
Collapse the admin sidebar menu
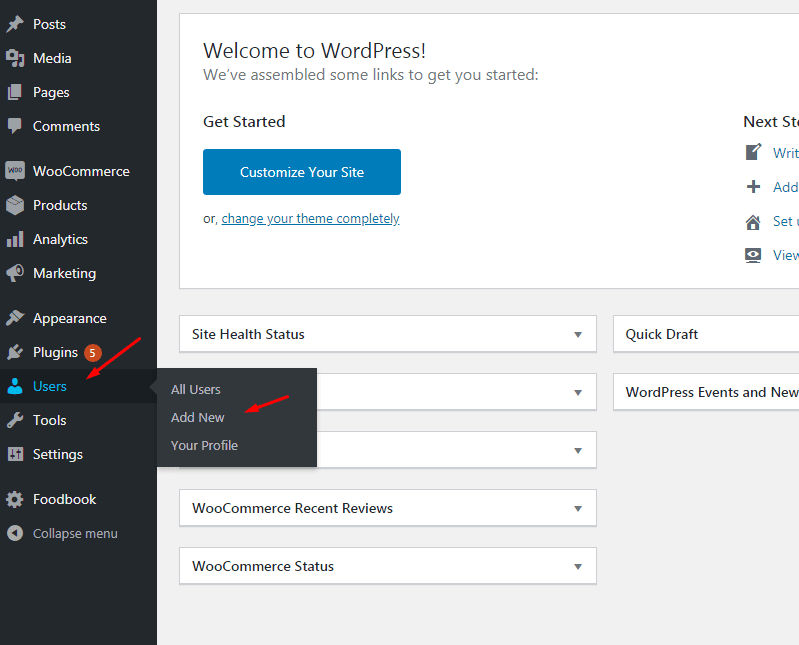point(74,533)
